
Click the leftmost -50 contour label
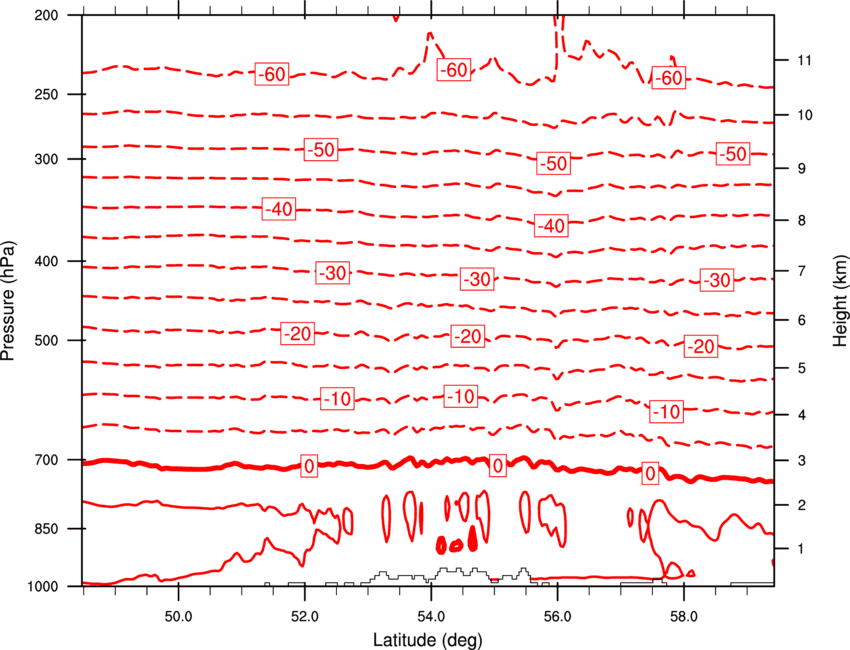coord(321,150)
